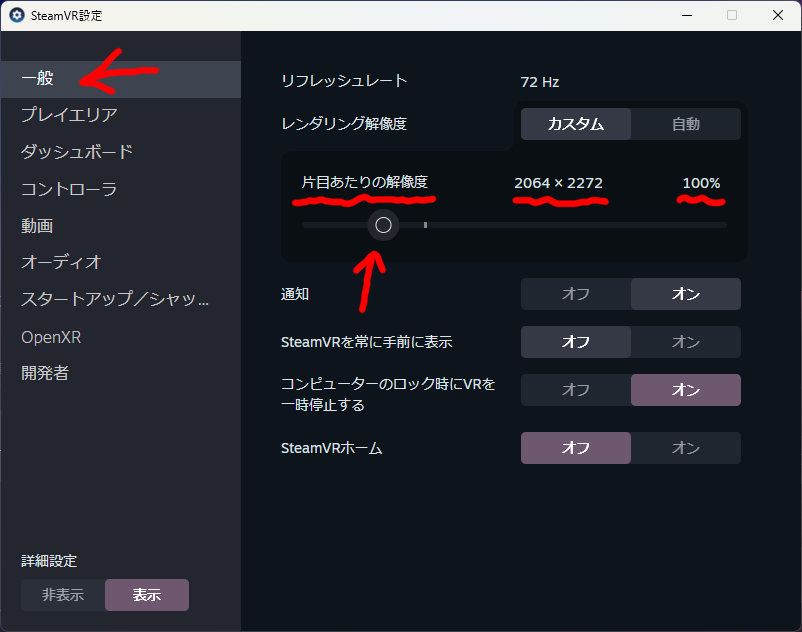
Task: Open the コントローラ settings tab
Action: pyautogui.click(x=121, y=189)
